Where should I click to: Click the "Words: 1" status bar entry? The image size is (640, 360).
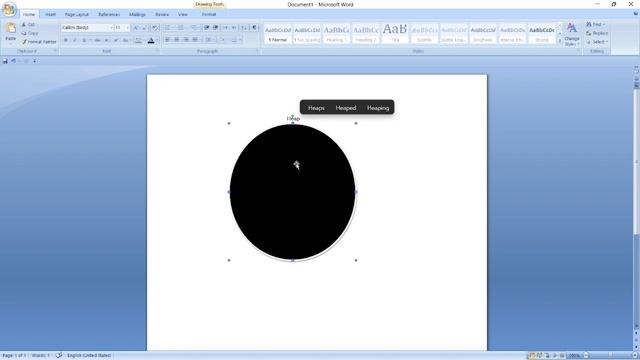40,356
